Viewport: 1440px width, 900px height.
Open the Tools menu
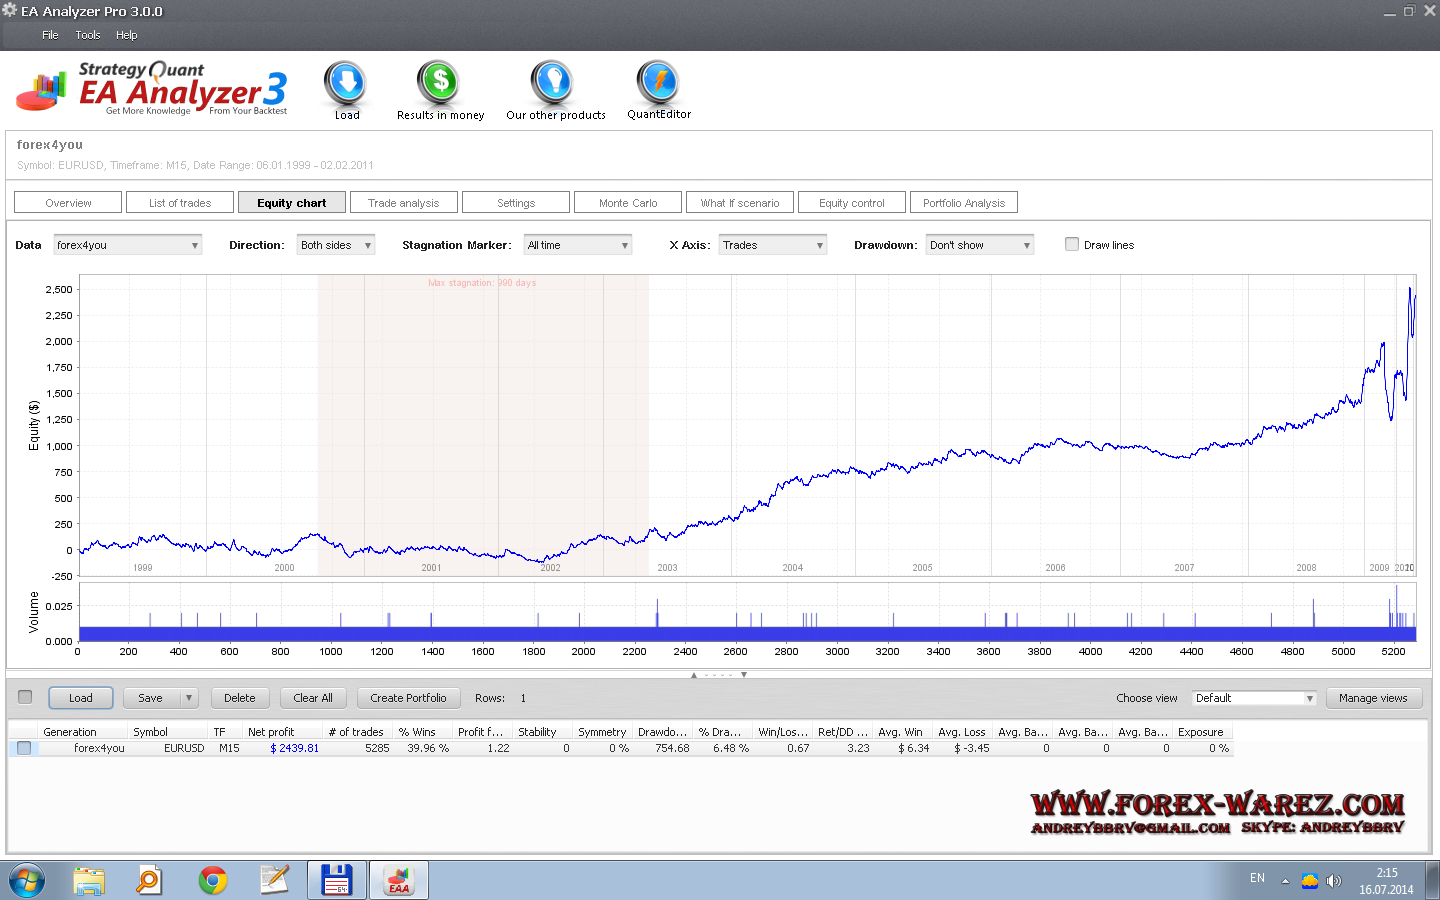pos(88,35)
